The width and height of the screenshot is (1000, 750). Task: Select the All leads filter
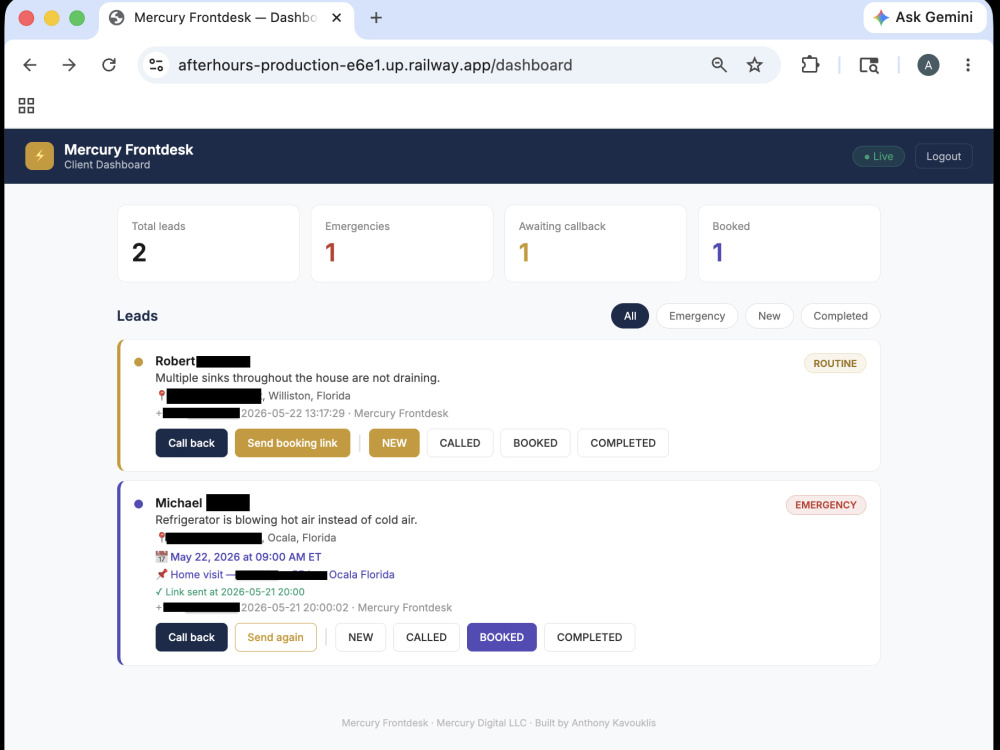click(629, 316)
